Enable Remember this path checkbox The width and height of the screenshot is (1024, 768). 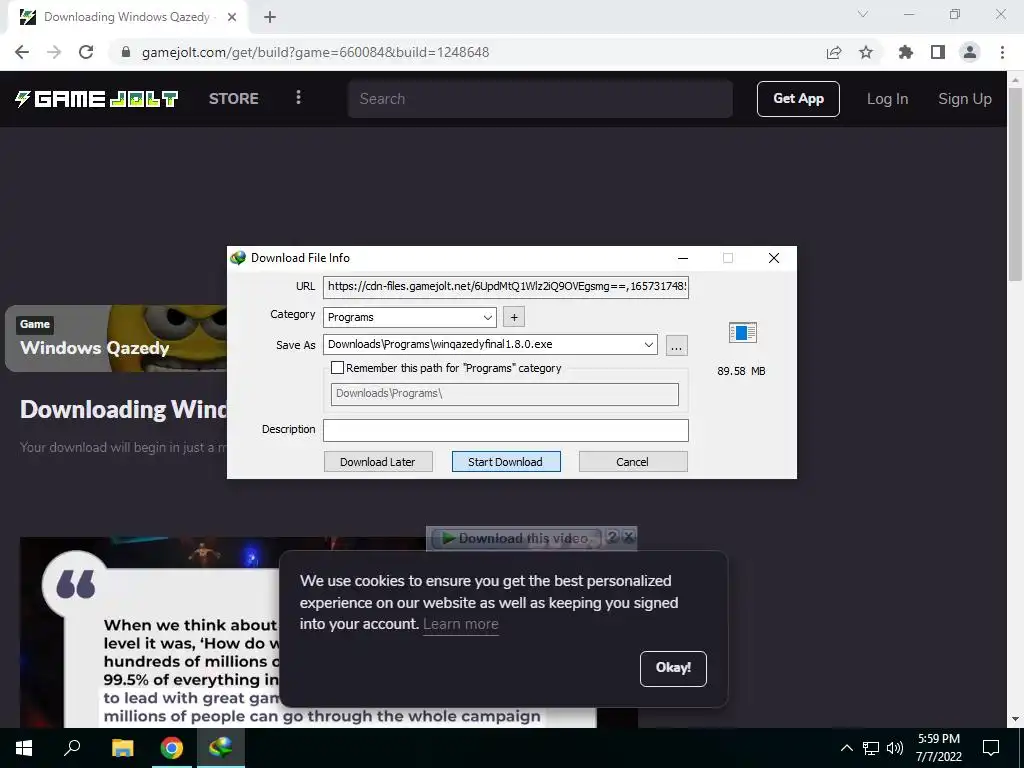(338, 368)
